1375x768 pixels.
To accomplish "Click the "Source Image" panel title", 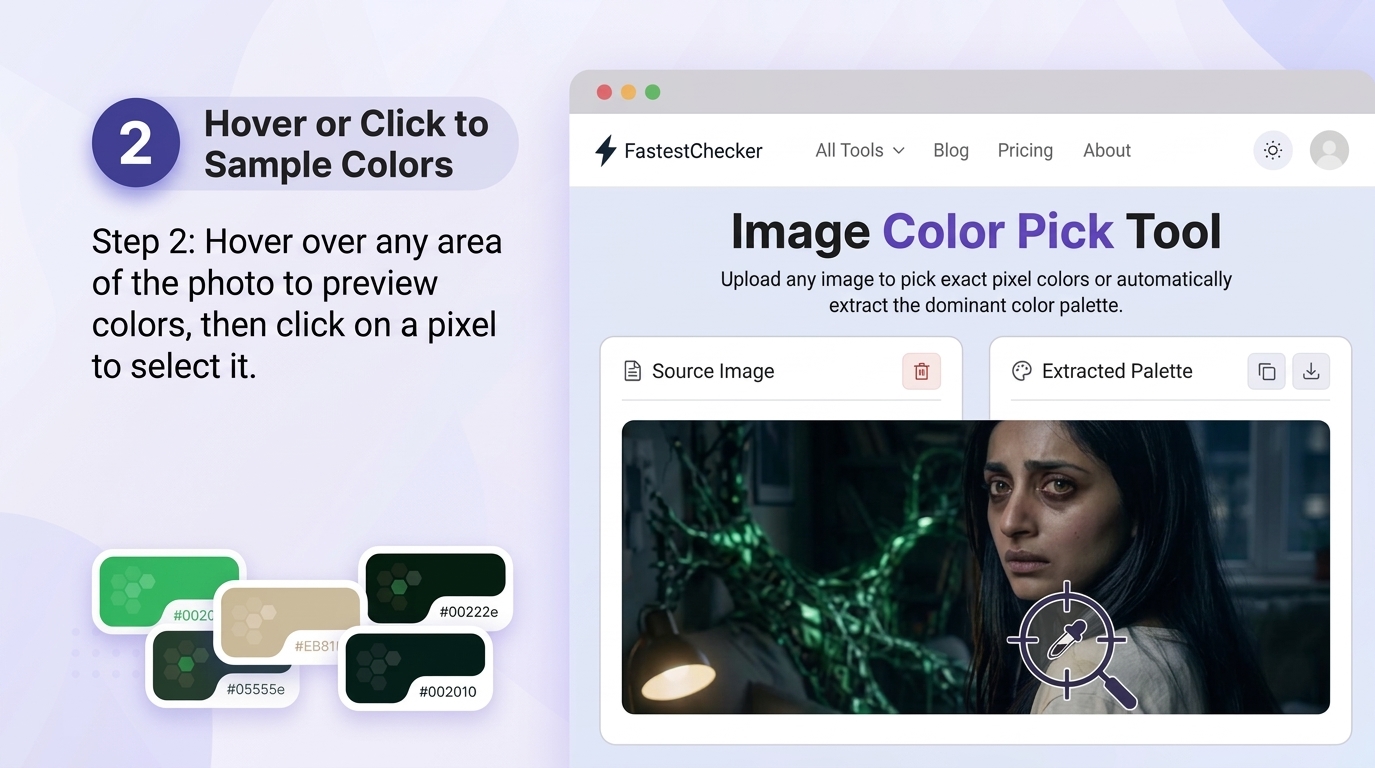I will [x=713, y=371].
